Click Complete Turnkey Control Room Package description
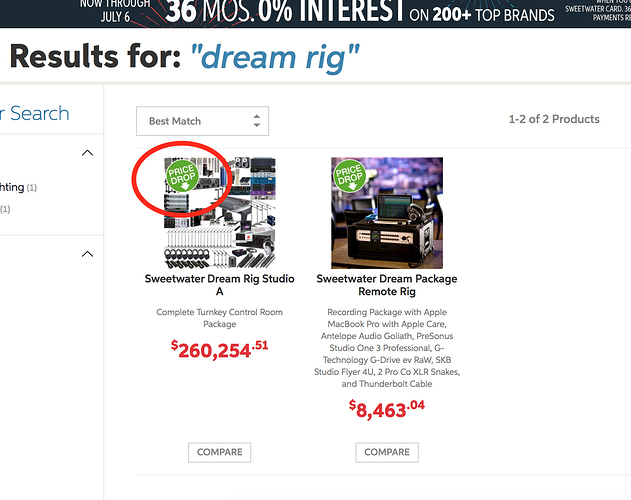 (219, 318)
